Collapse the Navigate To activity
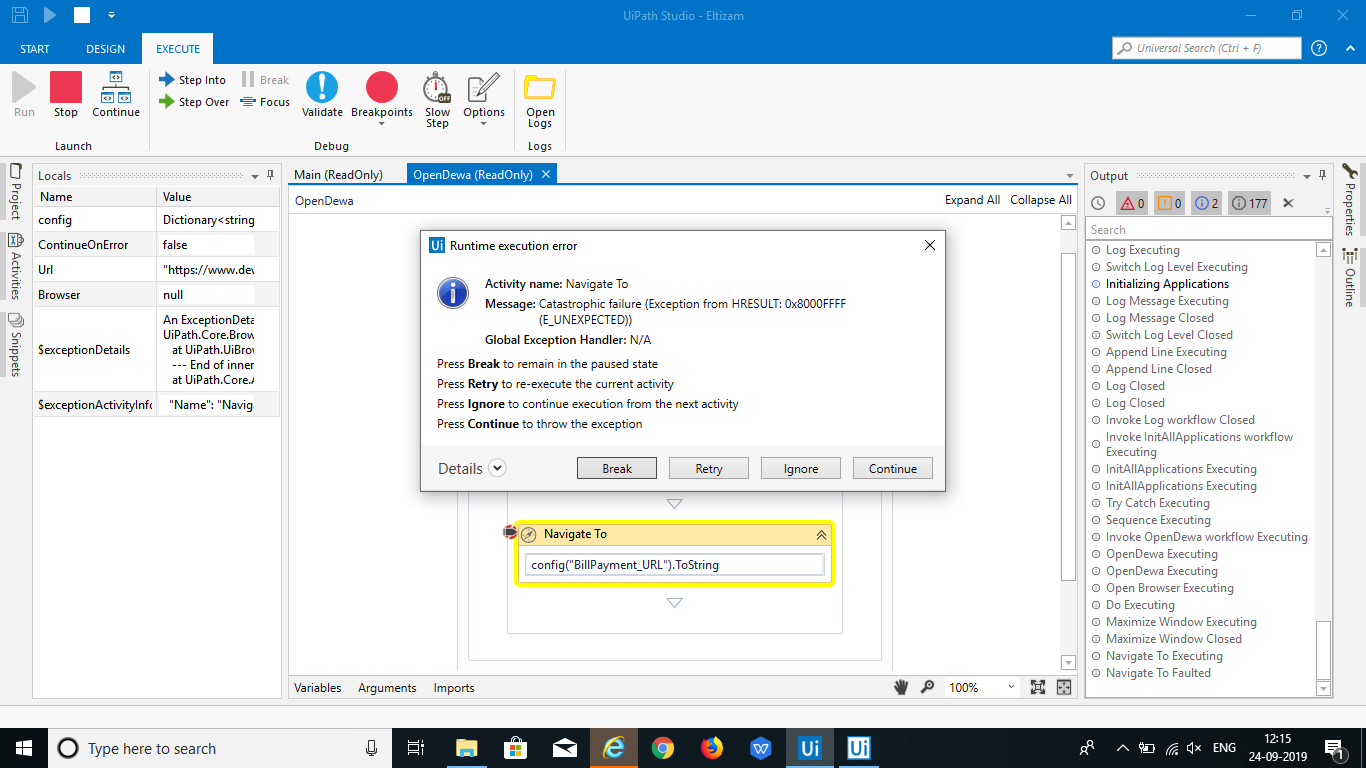The height and width of the screenshot is (768, 1366). click(x=821, y=535)
